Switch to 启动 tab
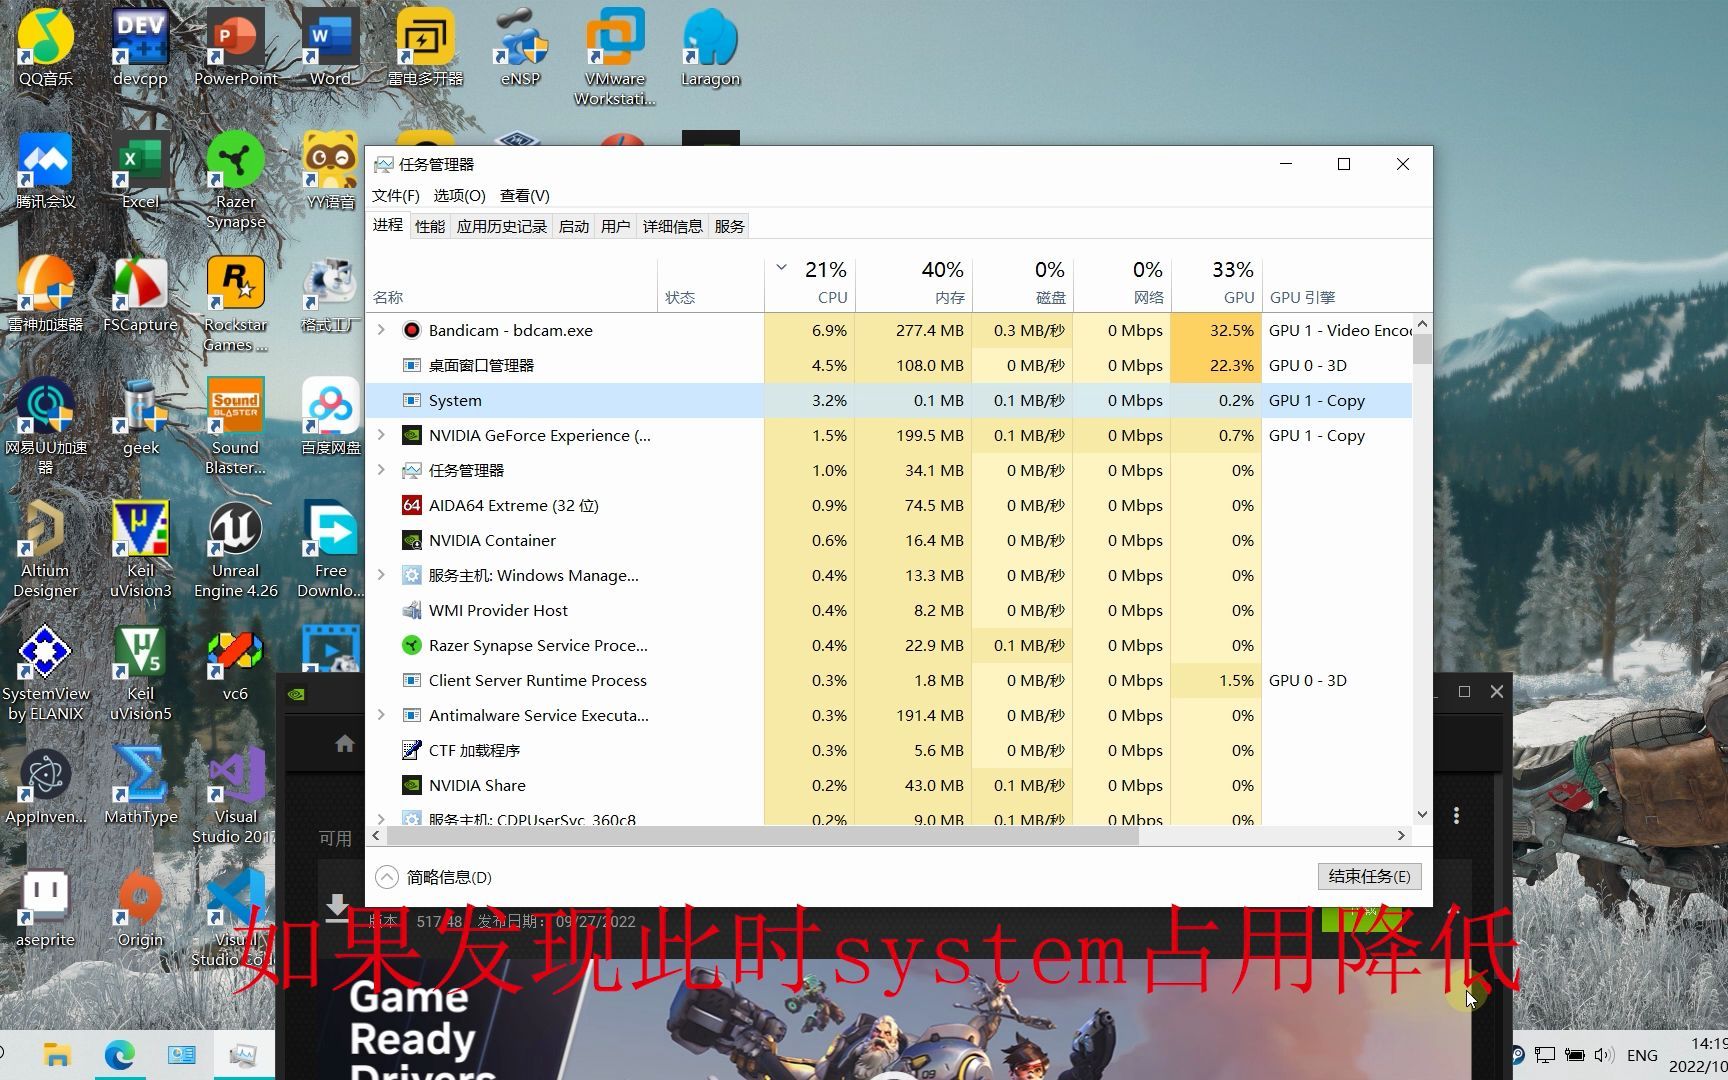Viewport: 1728px width, 1080px height. (x=574, y=226)
